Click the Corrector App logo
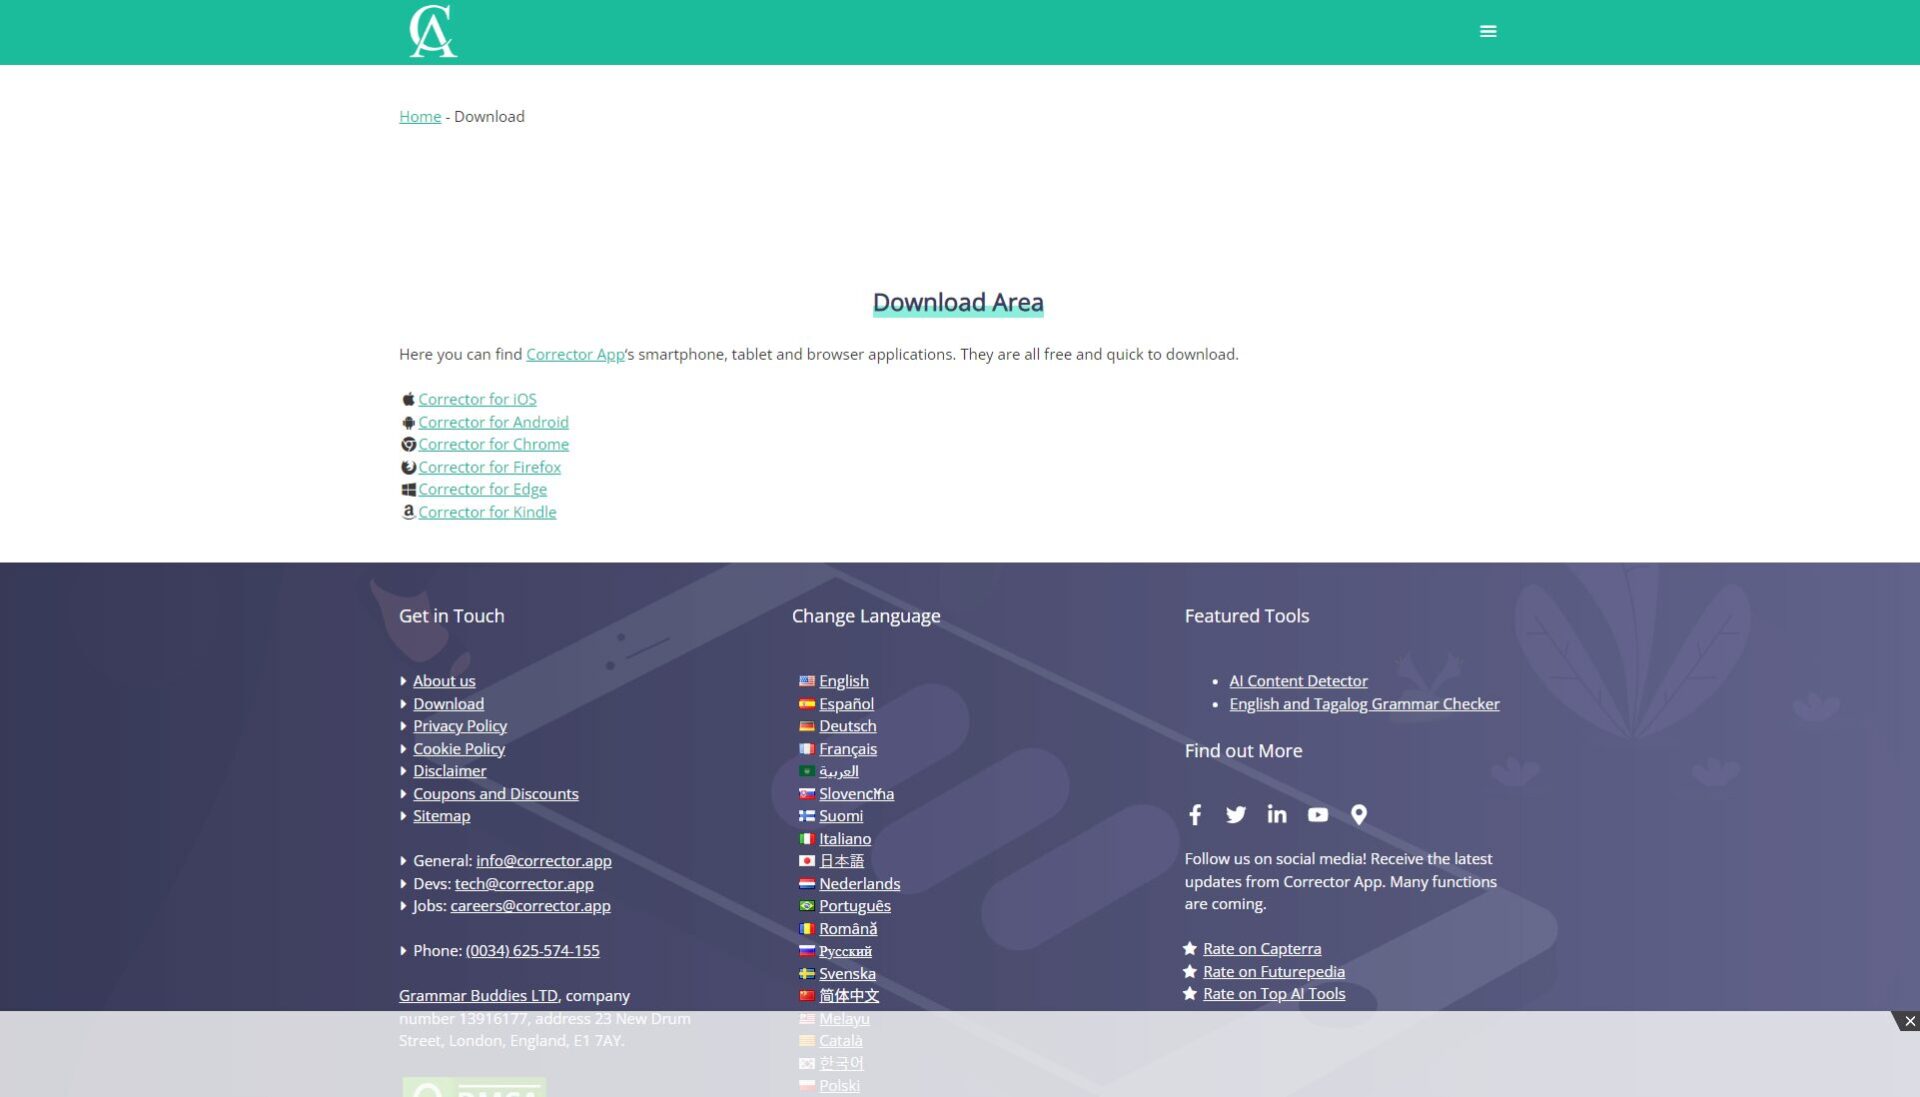Image resolution: width=1920 pixels, height=1097 pixels. coord(432,32)
